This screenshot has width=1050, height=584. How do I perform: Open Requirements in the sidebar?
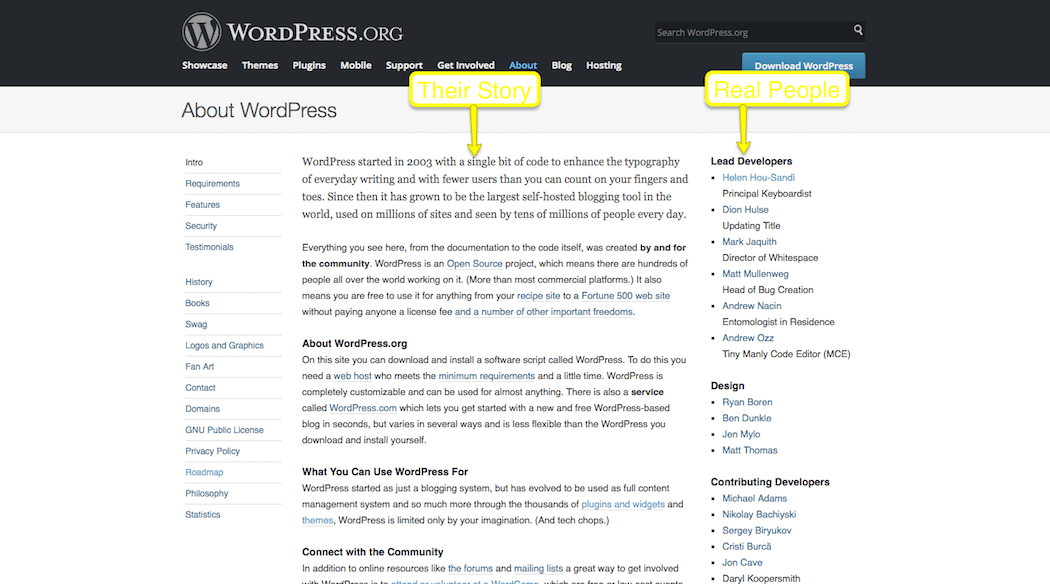tap(212, 184)
